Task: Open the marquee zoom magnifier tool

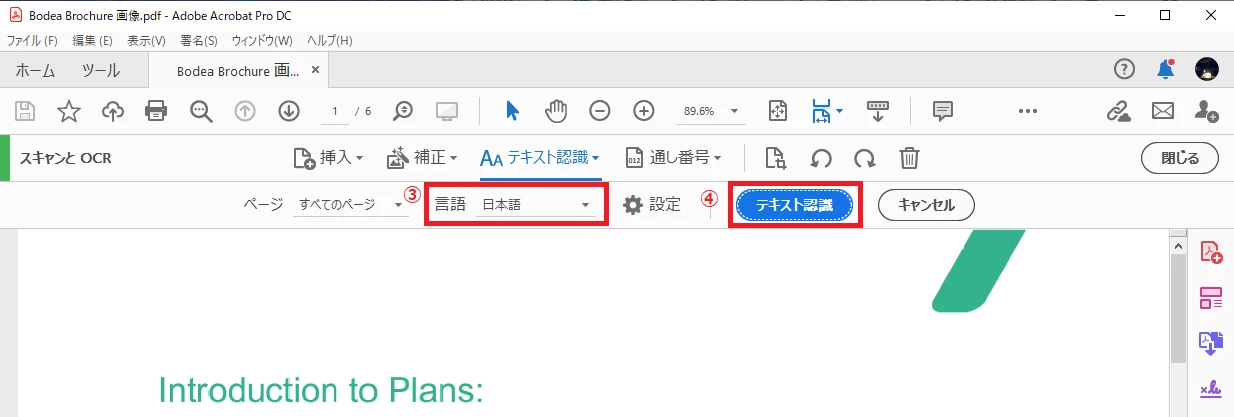Action: (403, 111)
